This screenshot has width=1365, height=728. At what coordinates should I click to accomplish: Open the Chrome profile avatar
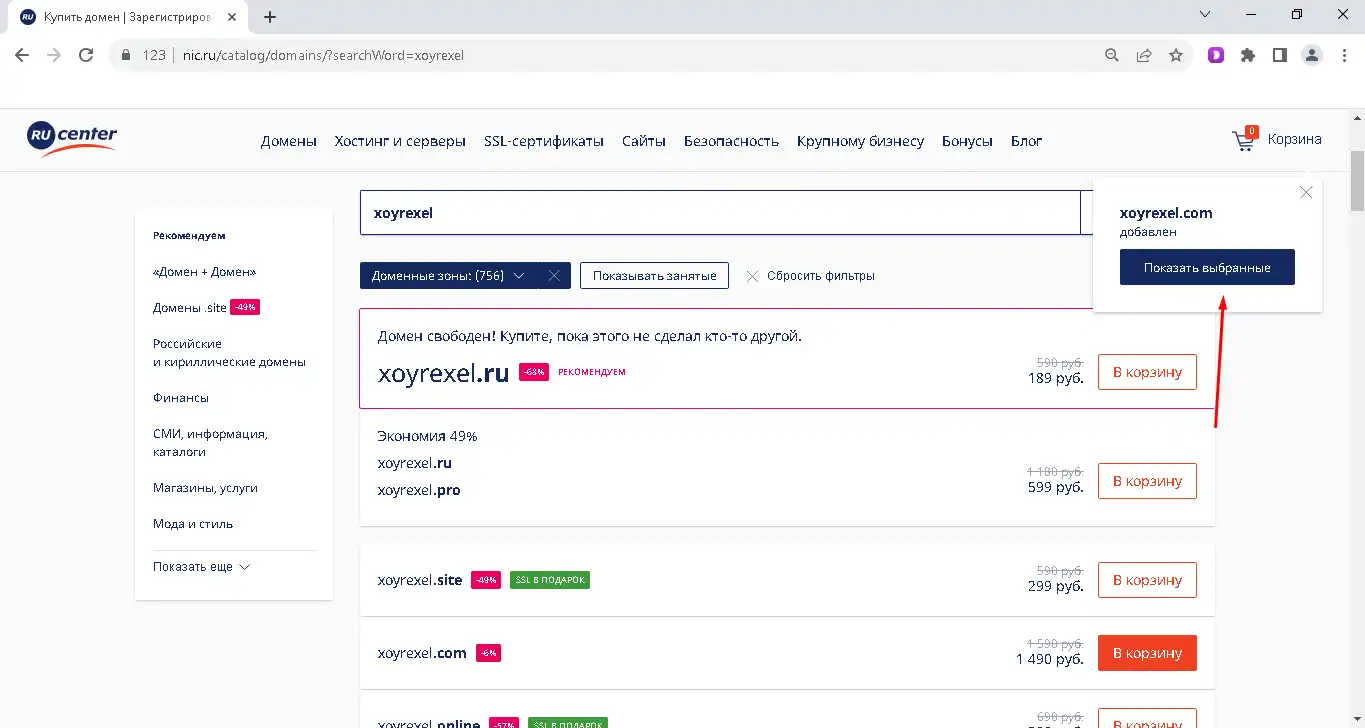(x=1312, y=55)
